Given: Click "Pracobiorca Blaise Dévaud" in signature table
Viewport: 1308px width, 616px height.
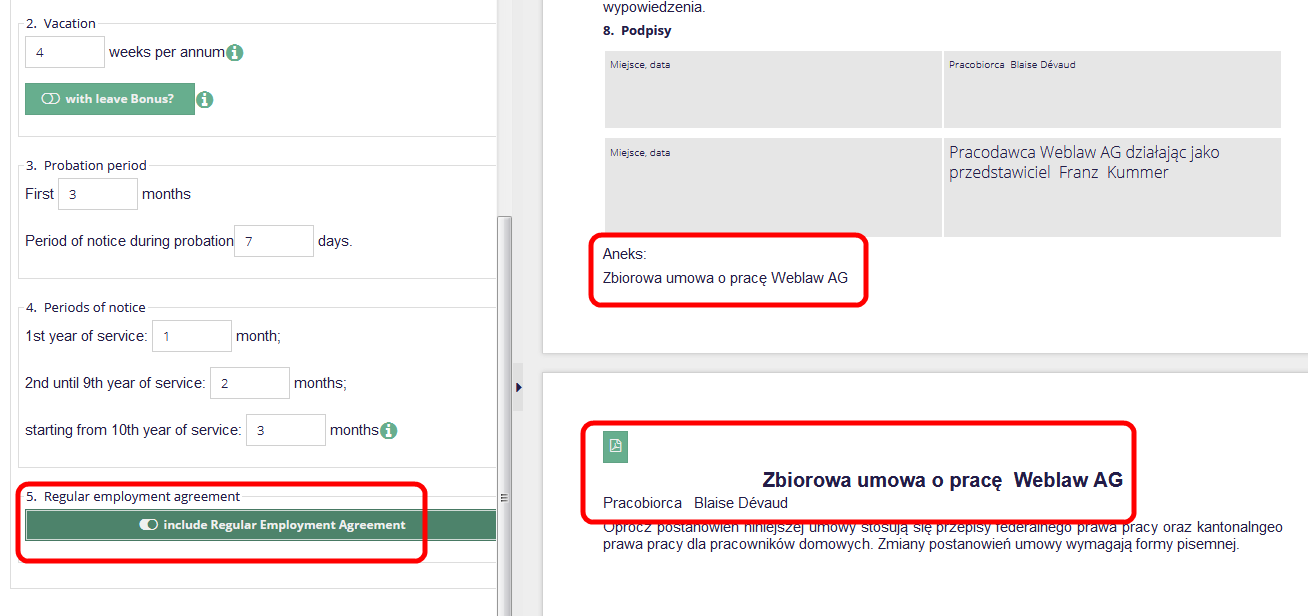Looking at the screenshot, I should (x=1012, y=65).
